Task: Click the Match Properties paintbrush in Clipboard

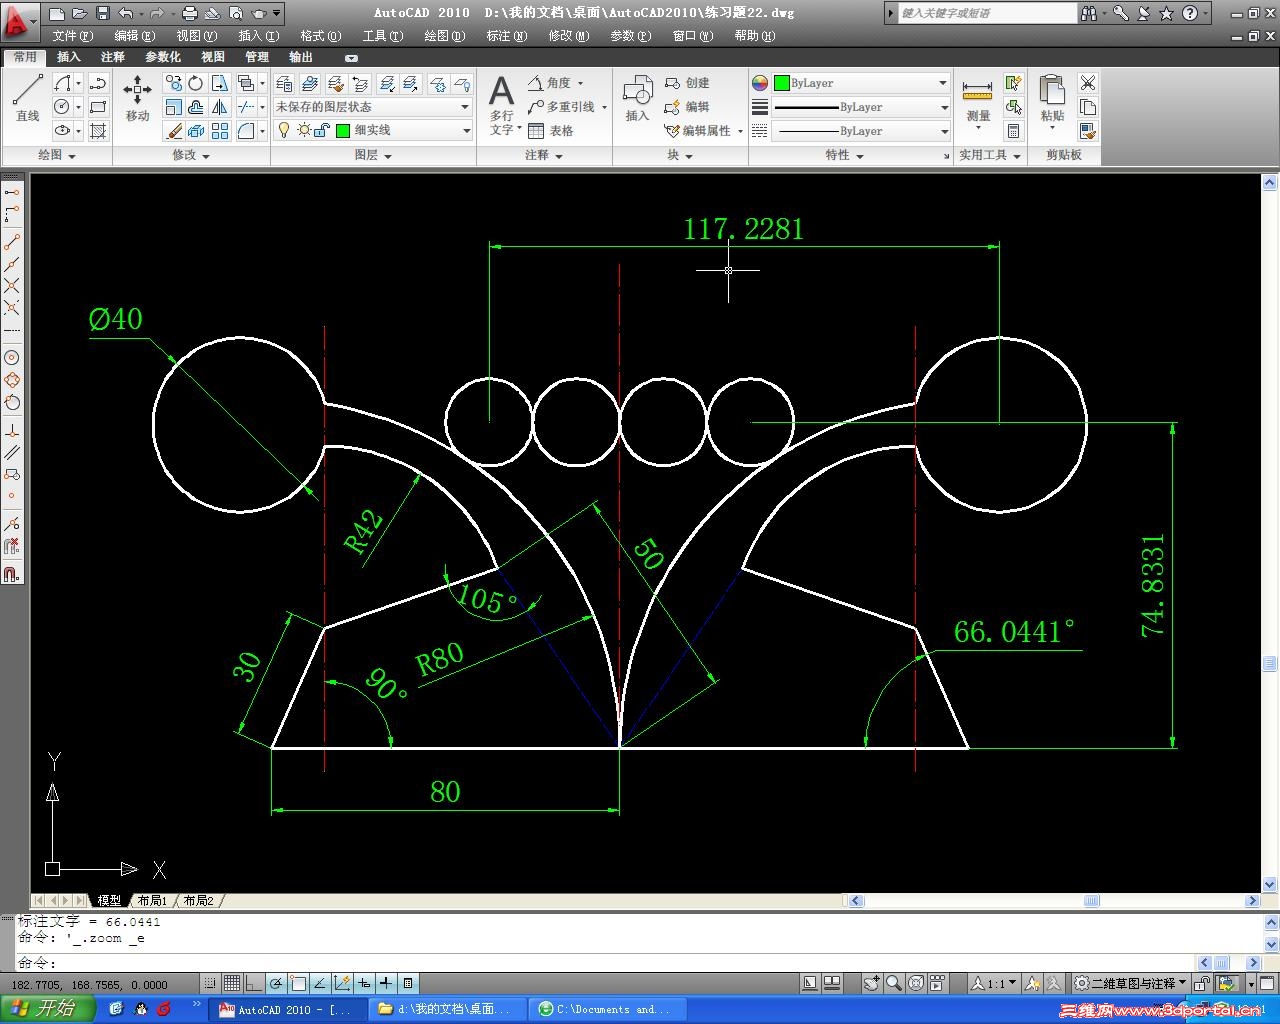Action: 1088,131
